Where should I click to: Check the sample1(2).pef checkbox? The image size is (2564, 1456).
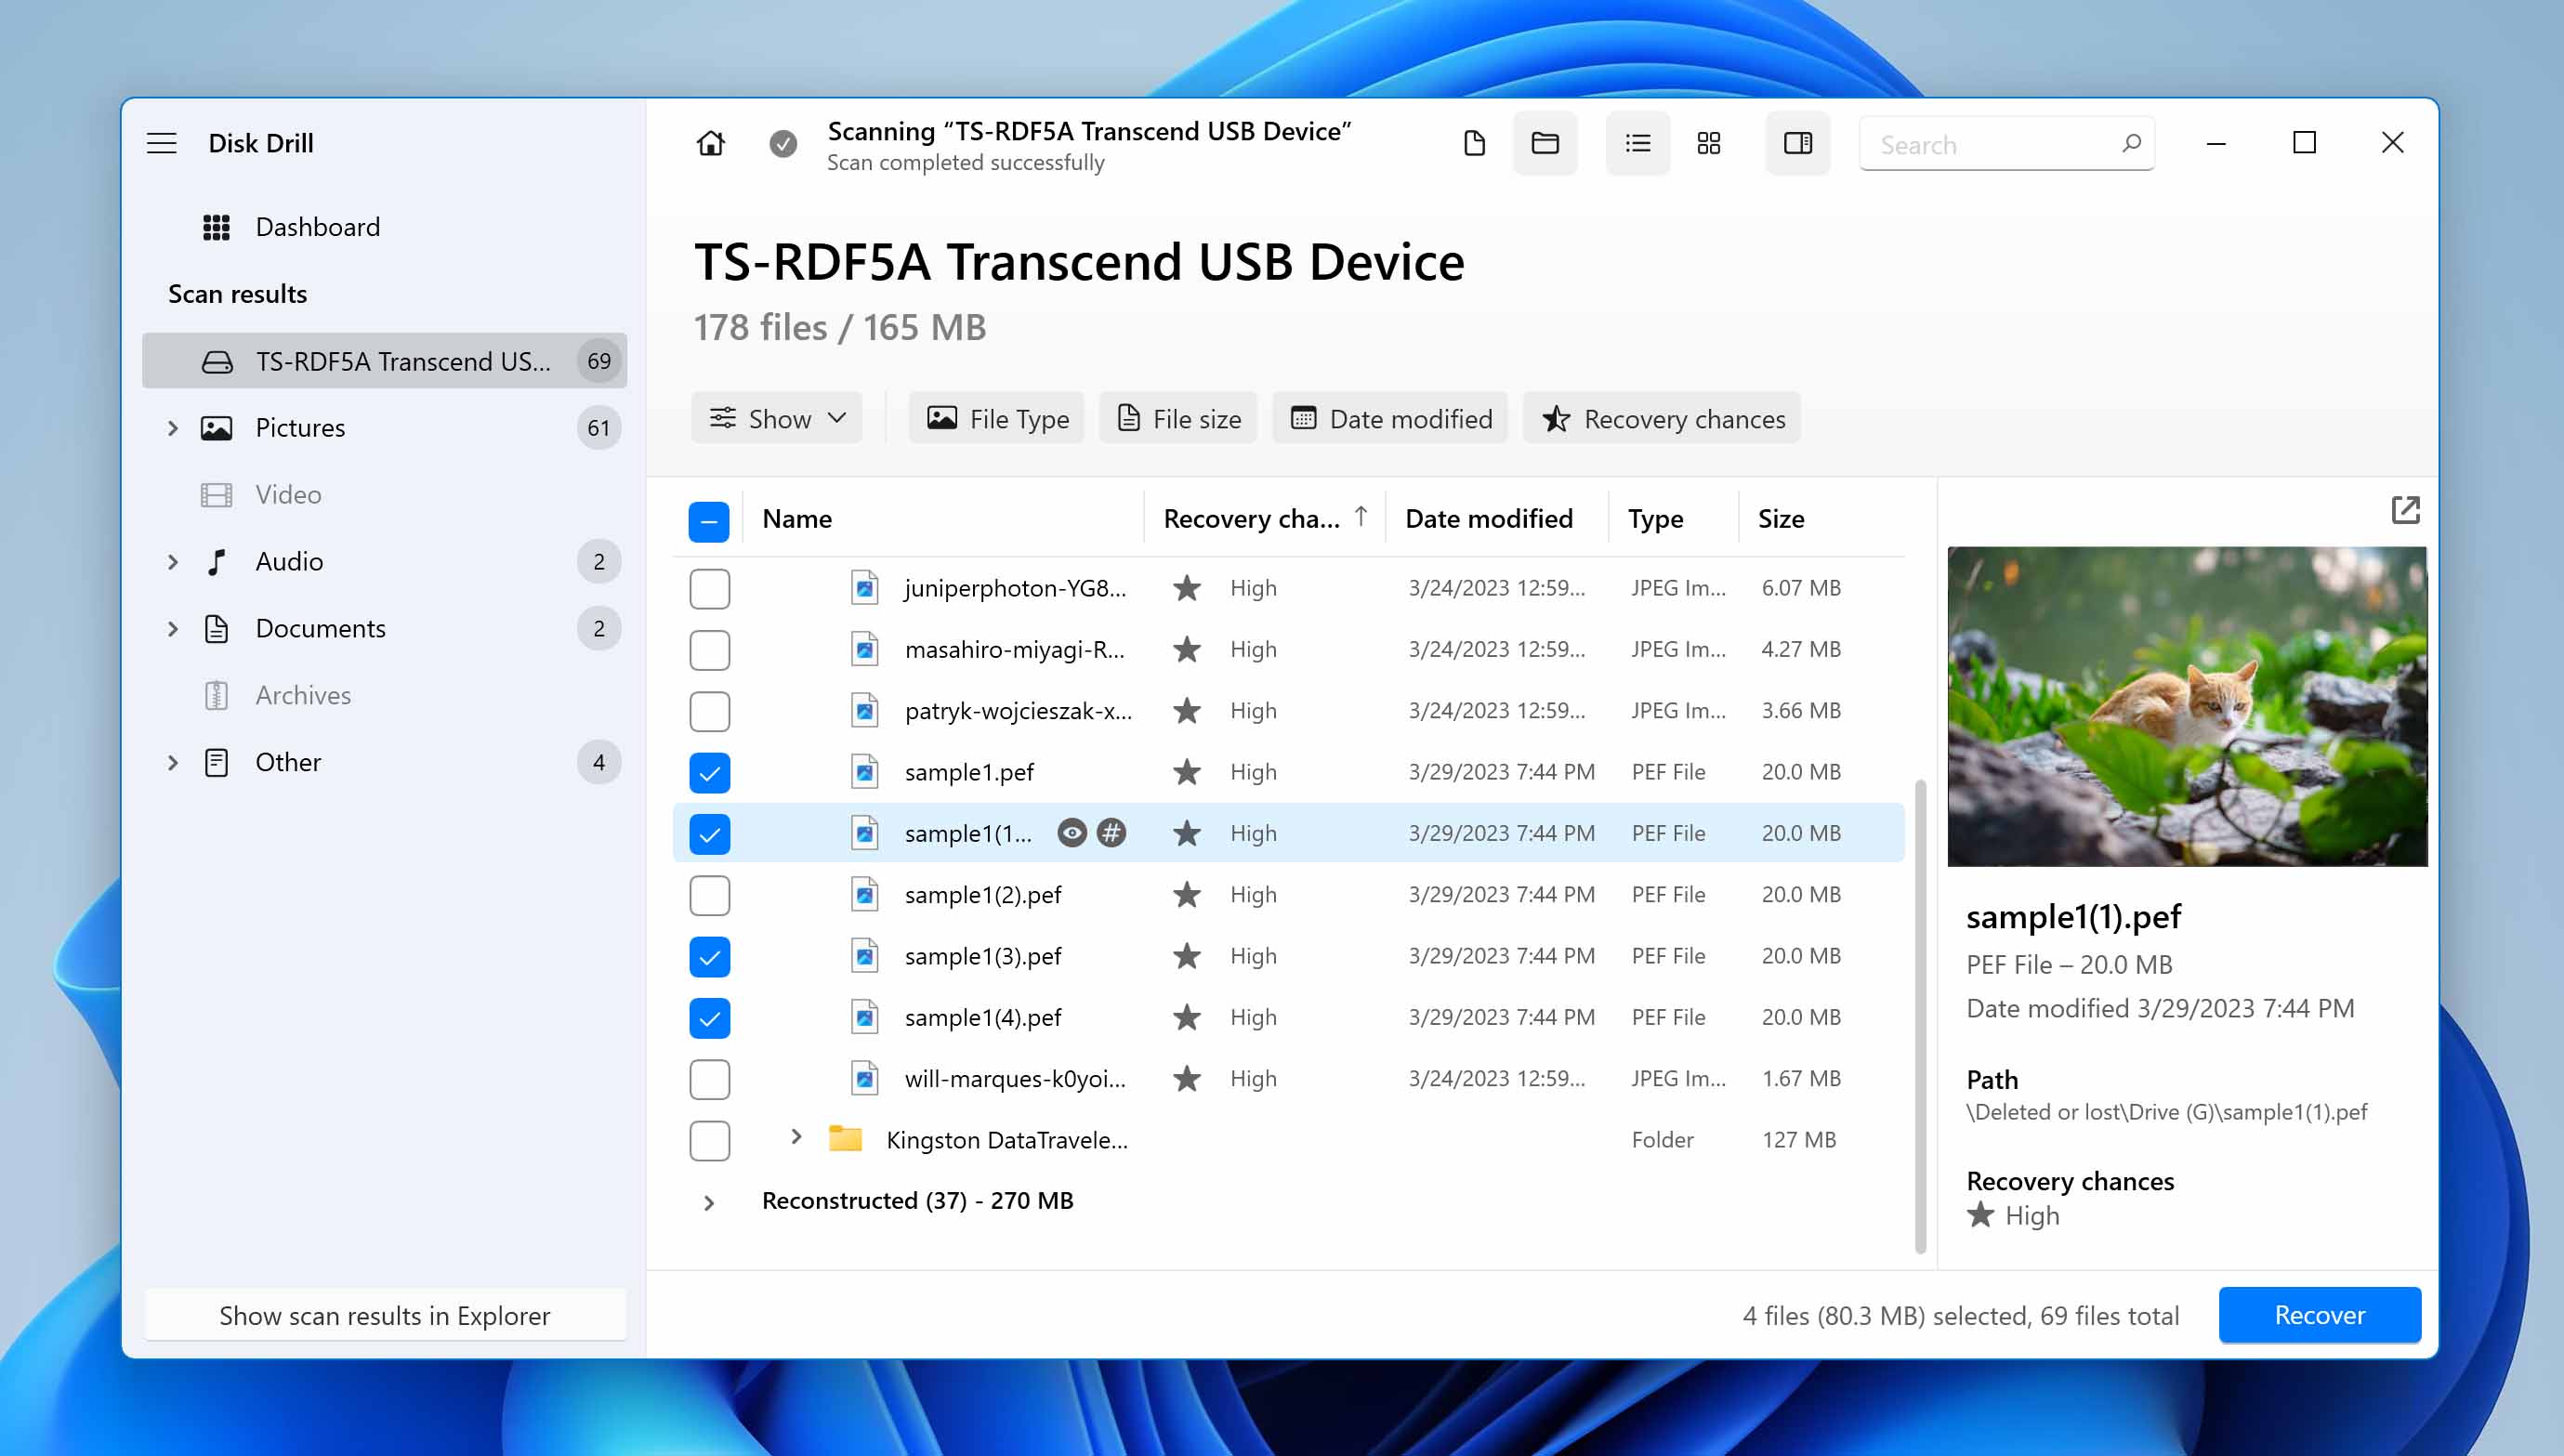coord(709,896)
